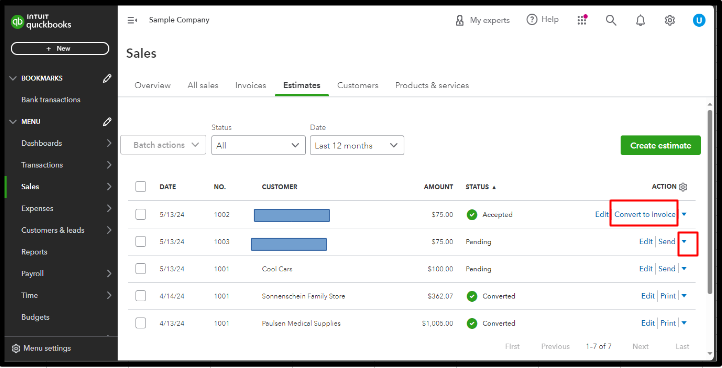Viewport: 722px width, 368px height.
Task: Expand Transactions submenu
Action: pos(109,165)
